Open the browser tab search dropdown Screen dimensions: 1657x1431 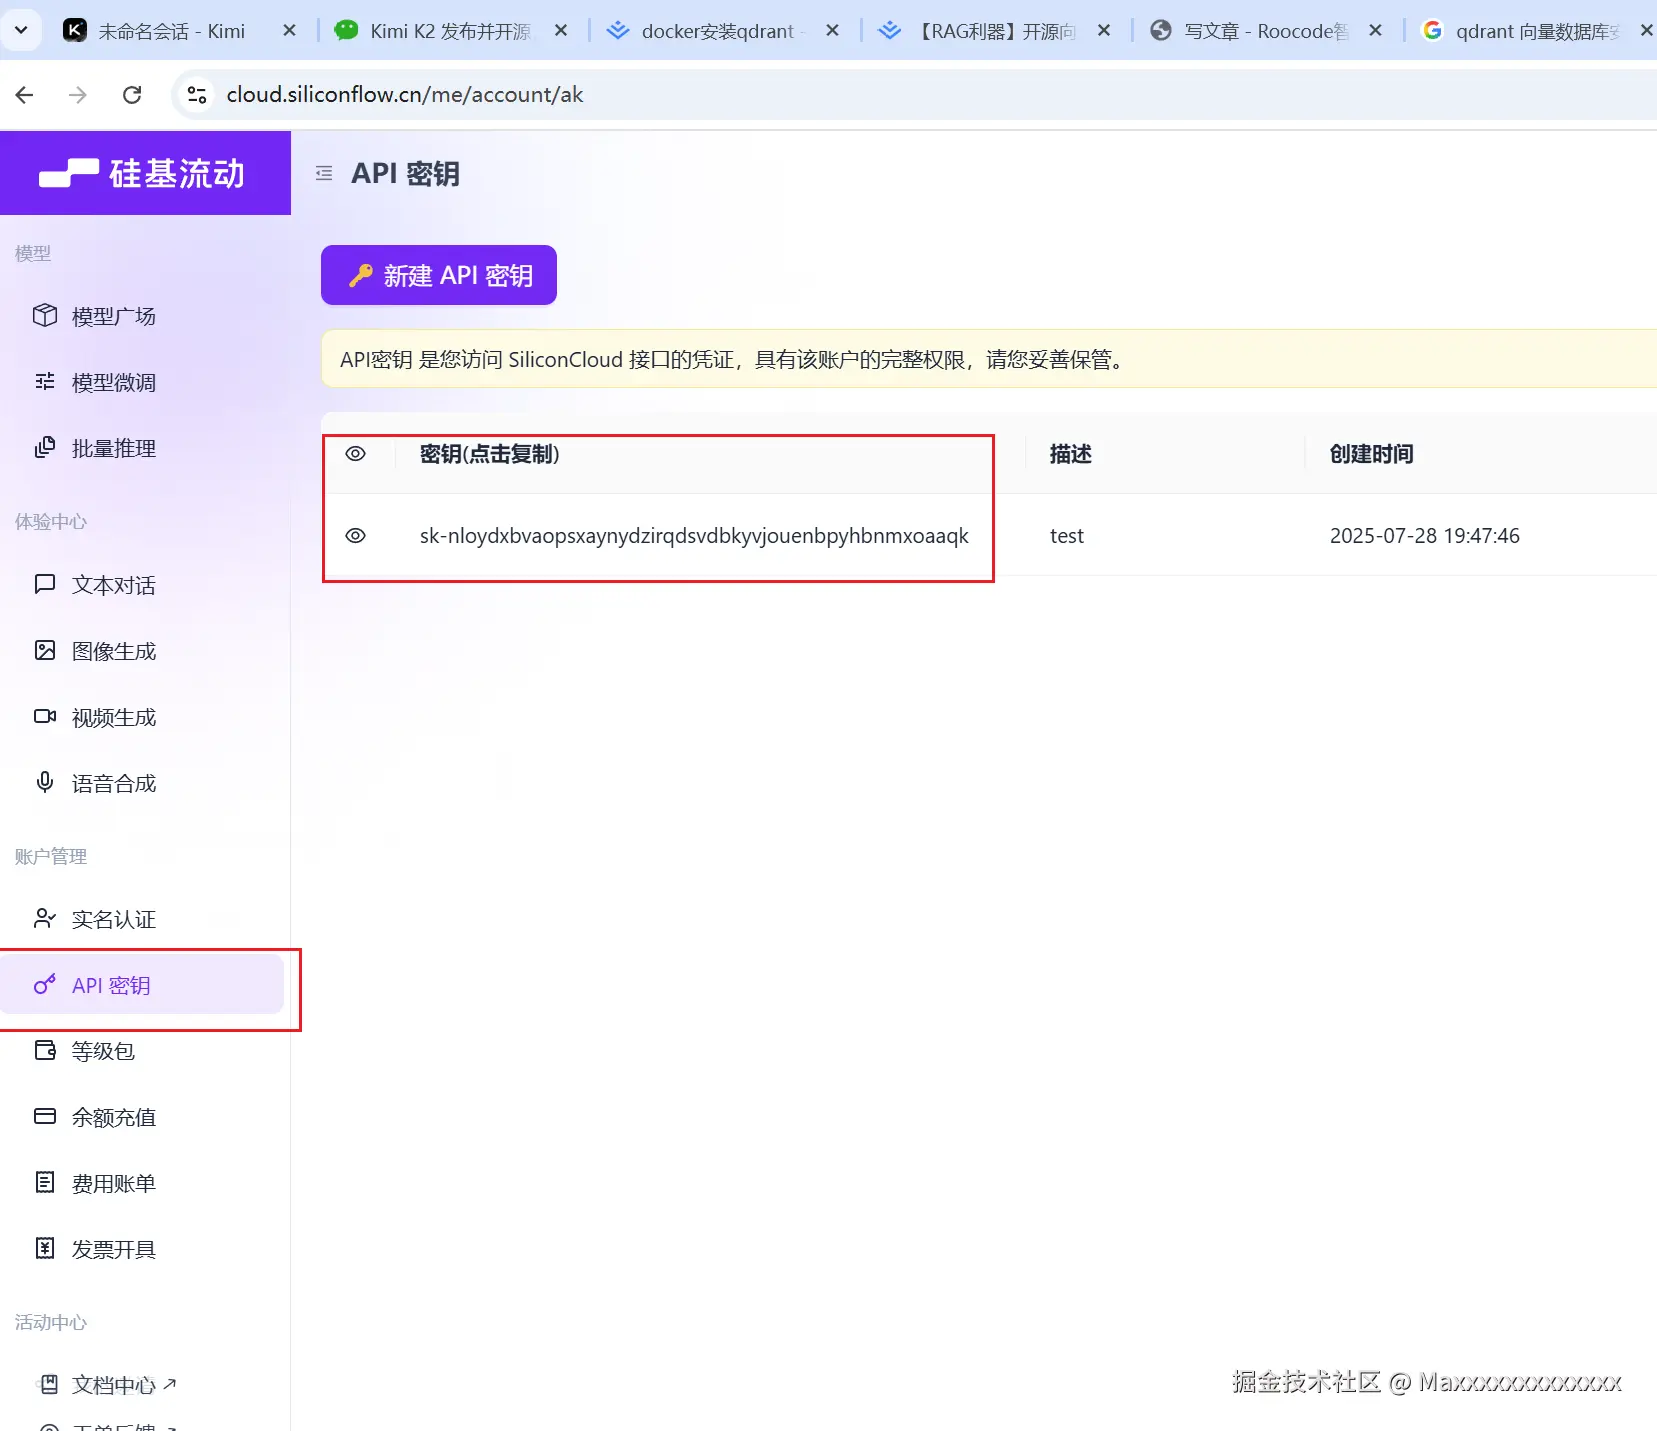[x=21, y=30]
